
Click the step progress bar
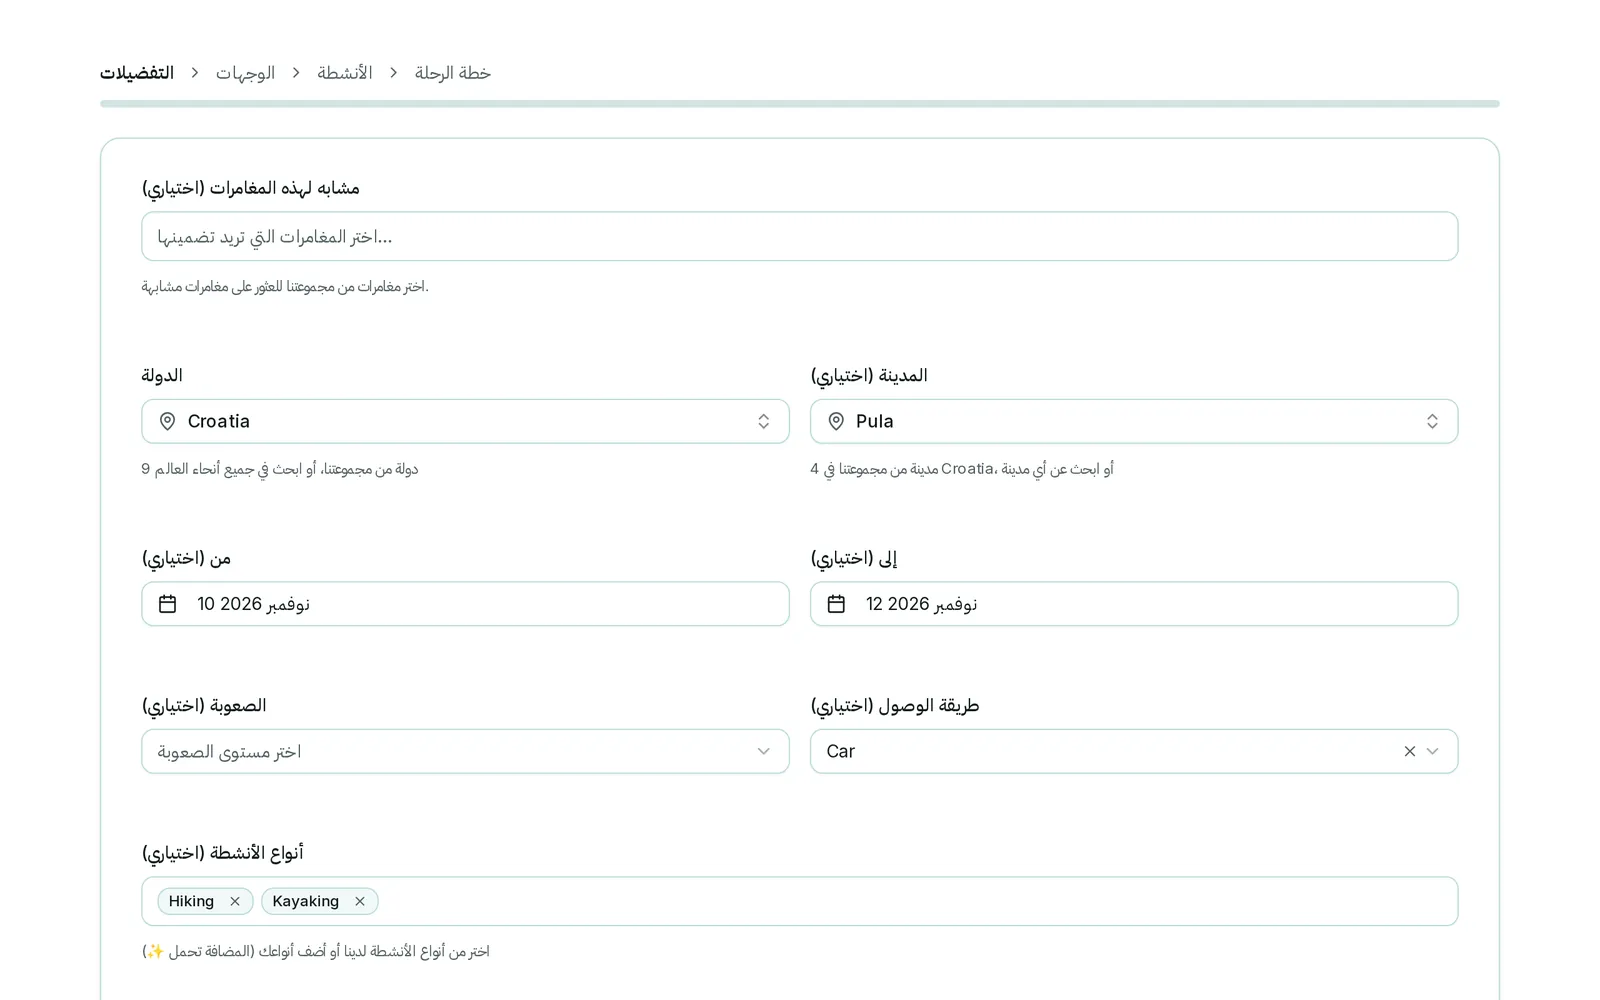click(800, 104)
